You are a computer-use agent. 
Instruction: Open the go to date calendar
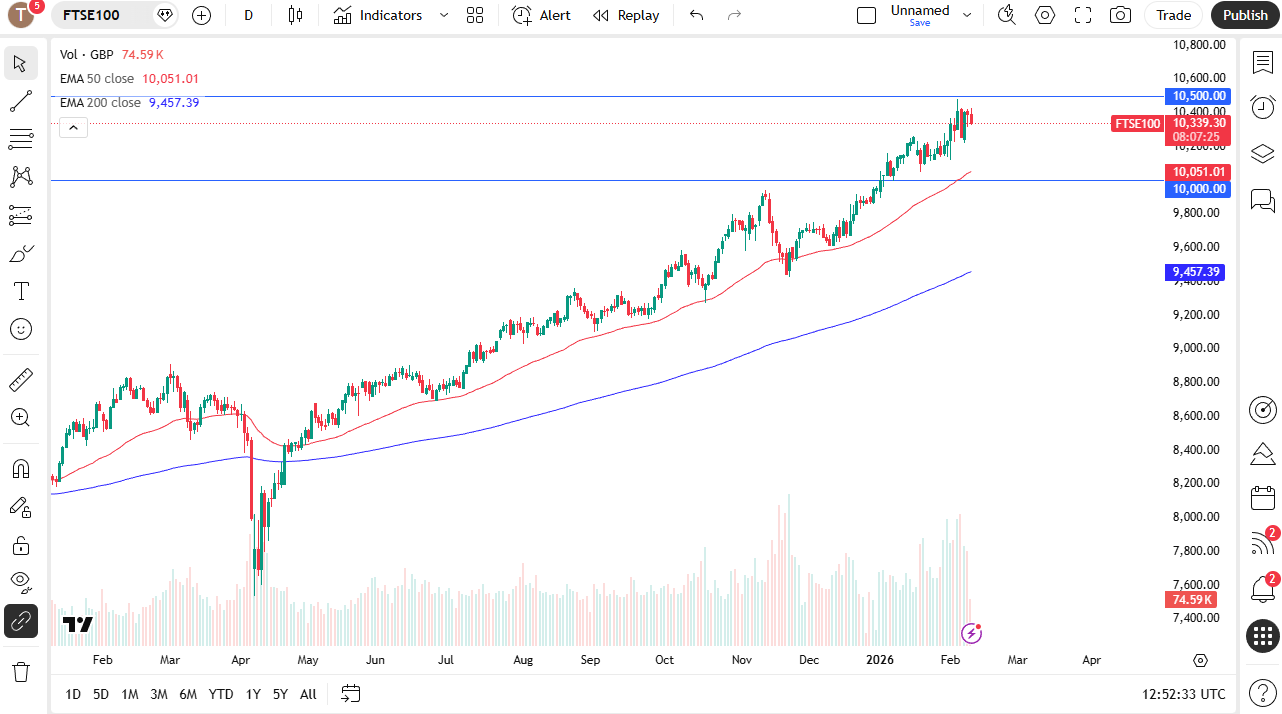click(350, 693)
